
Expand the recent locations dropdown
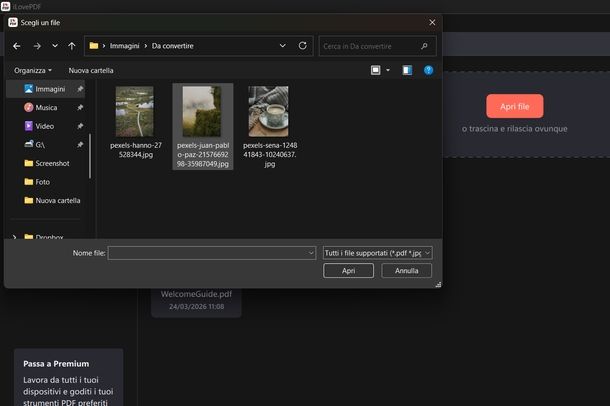55,46
